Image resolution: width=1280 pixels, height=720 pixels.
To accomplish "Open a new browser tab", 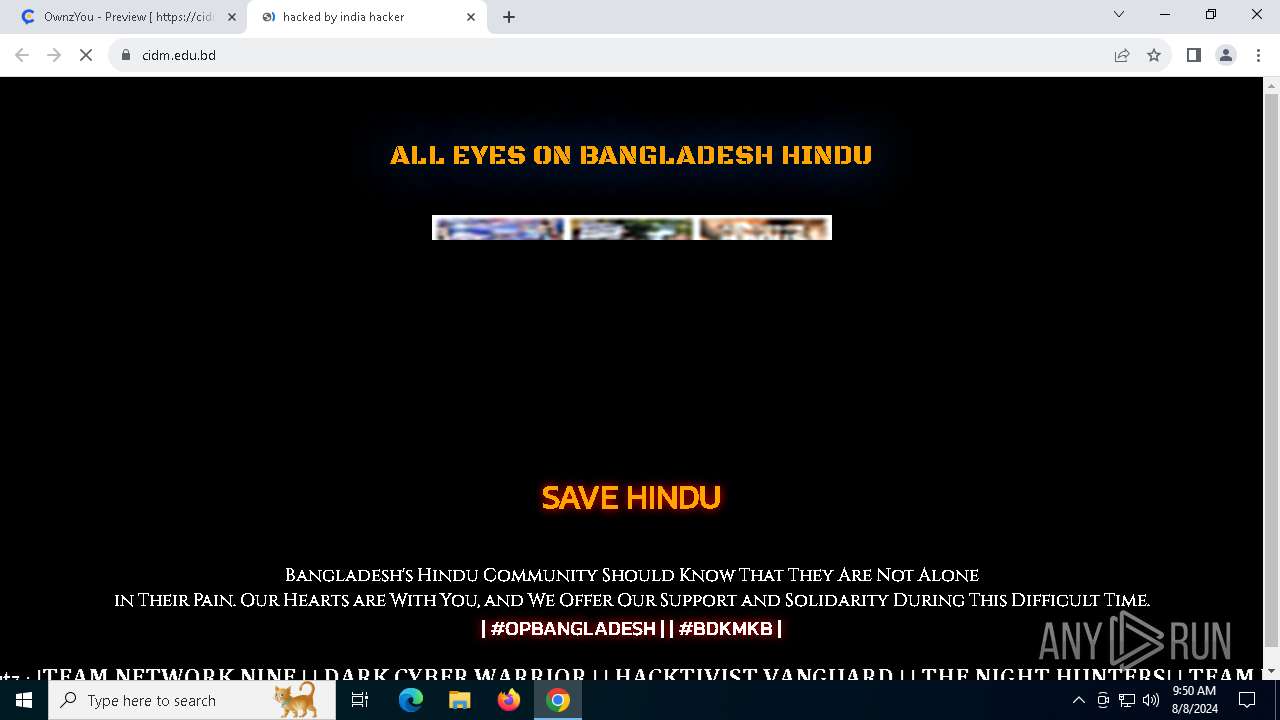I will pyautogui.click(x=509, y=17).
